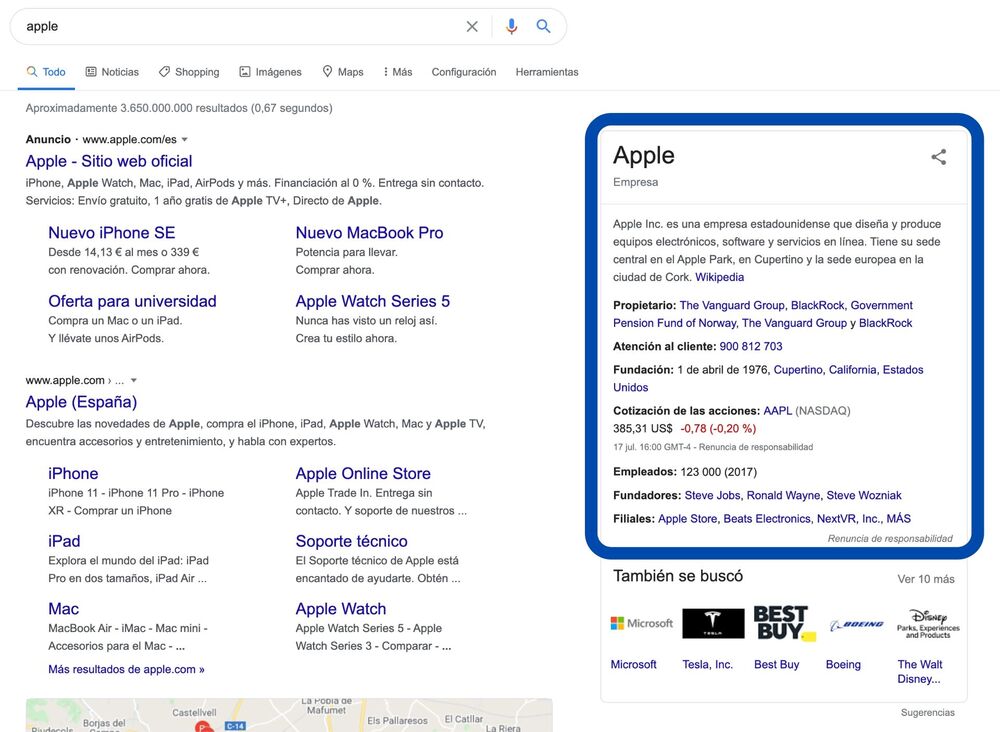Click the Best Buy logo
The height and width of the screenshot is (732, 1000).
pos(784,622)
